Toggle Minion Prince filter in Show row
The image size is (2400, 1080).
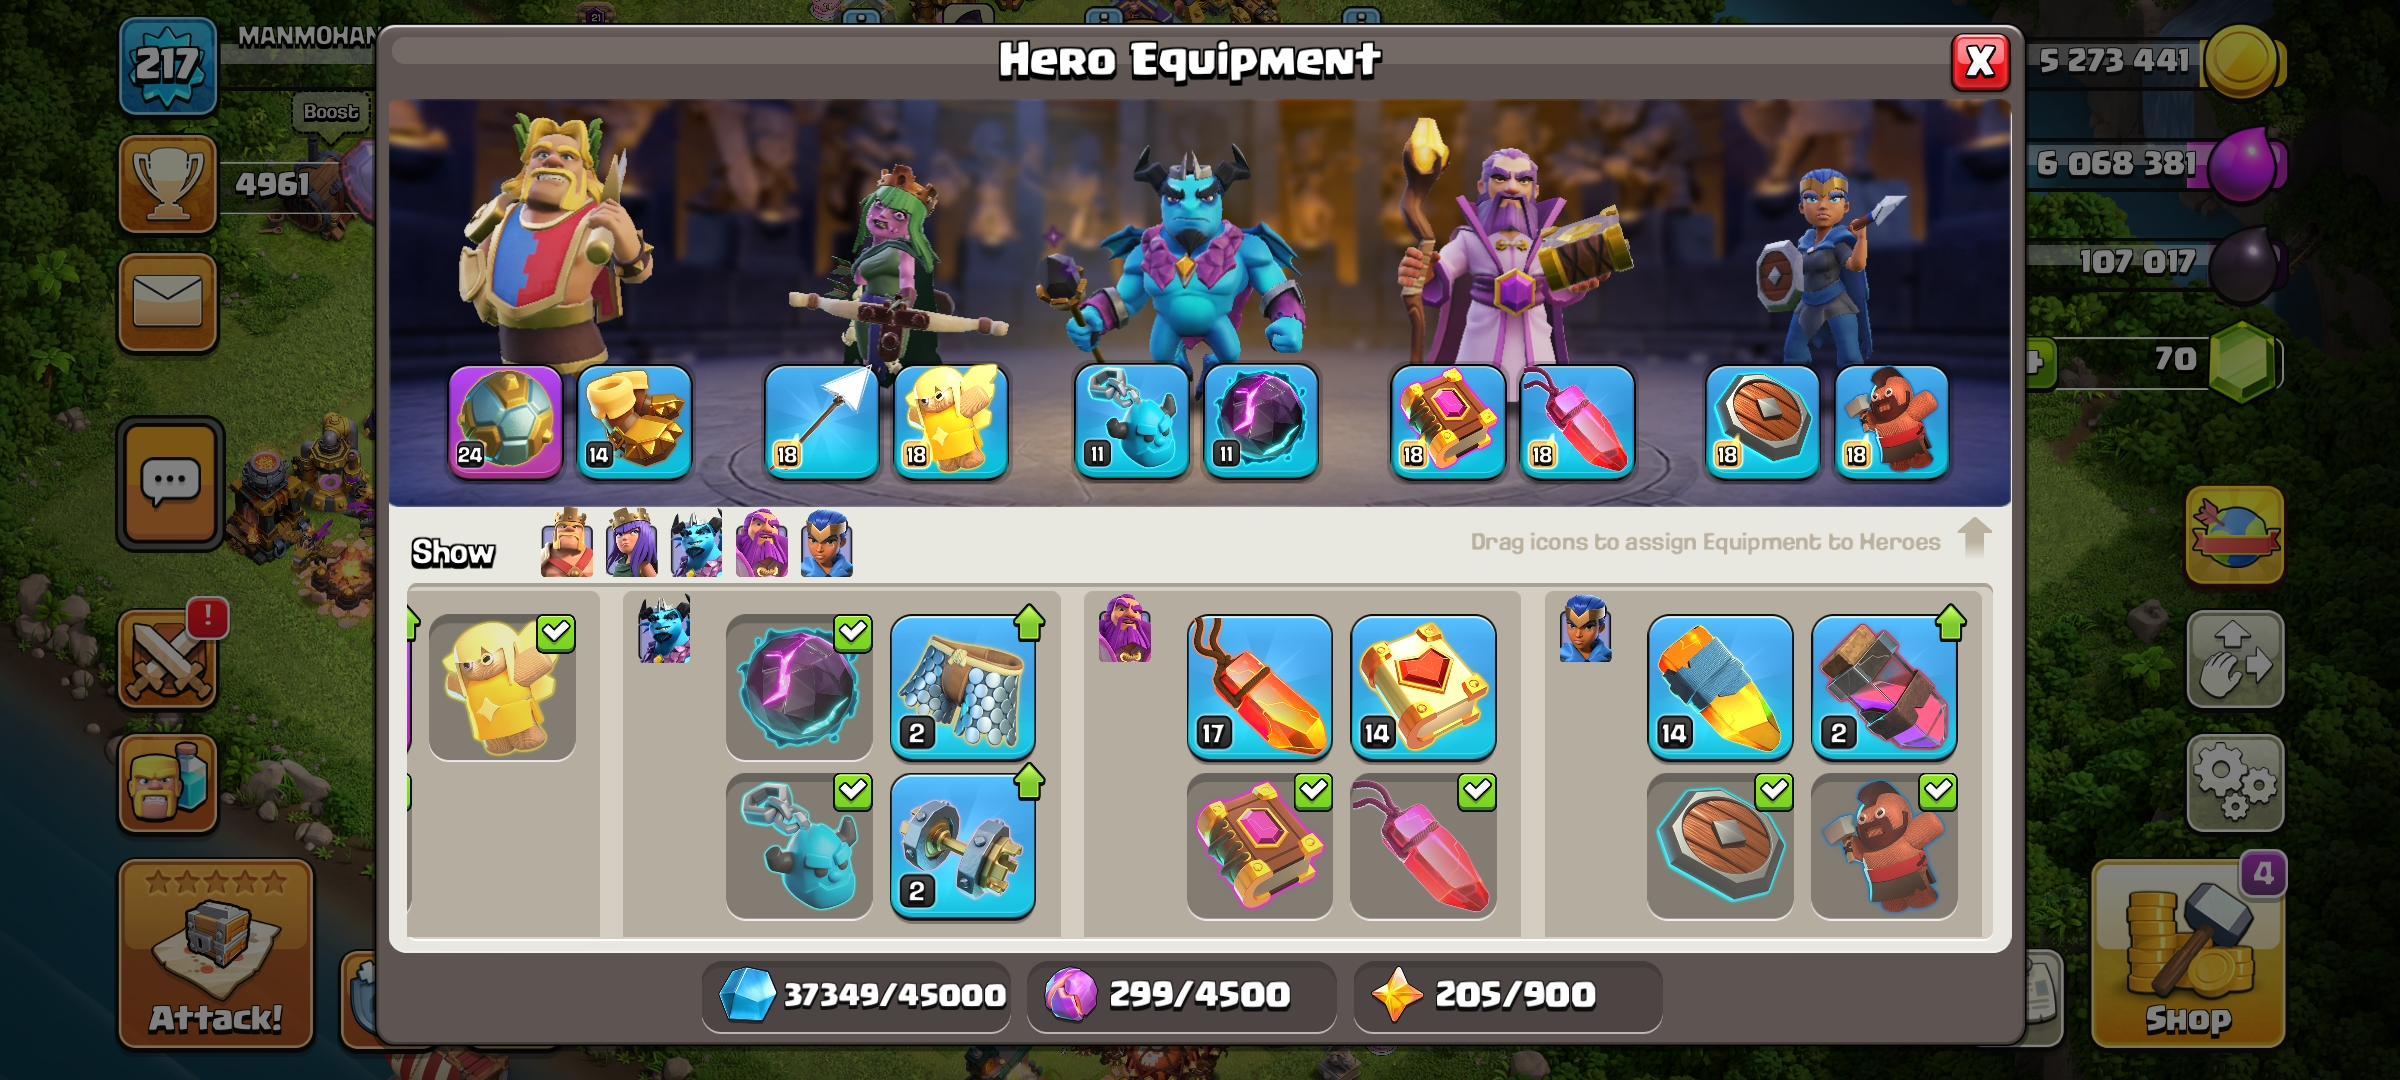click(696, 544)
